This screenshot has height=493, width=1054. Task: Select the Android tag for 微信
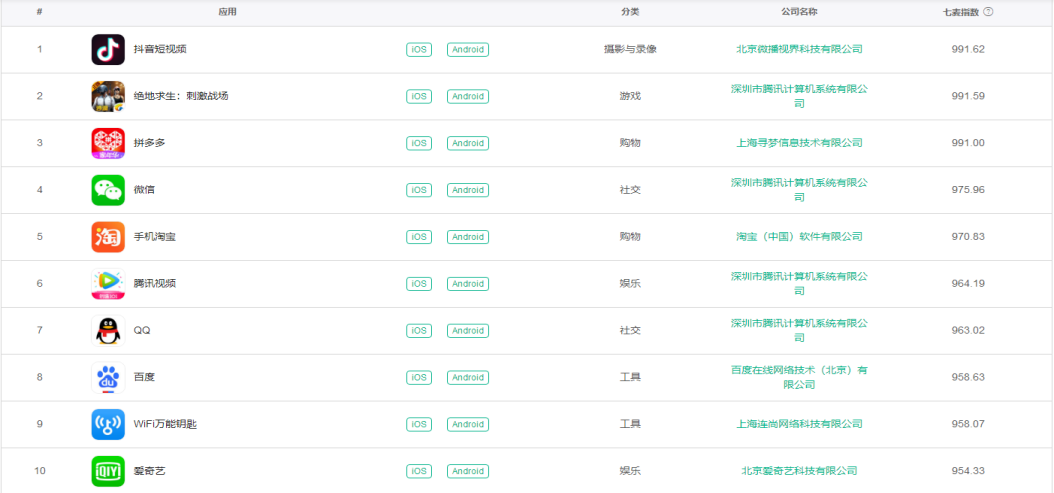coord(467,190)
